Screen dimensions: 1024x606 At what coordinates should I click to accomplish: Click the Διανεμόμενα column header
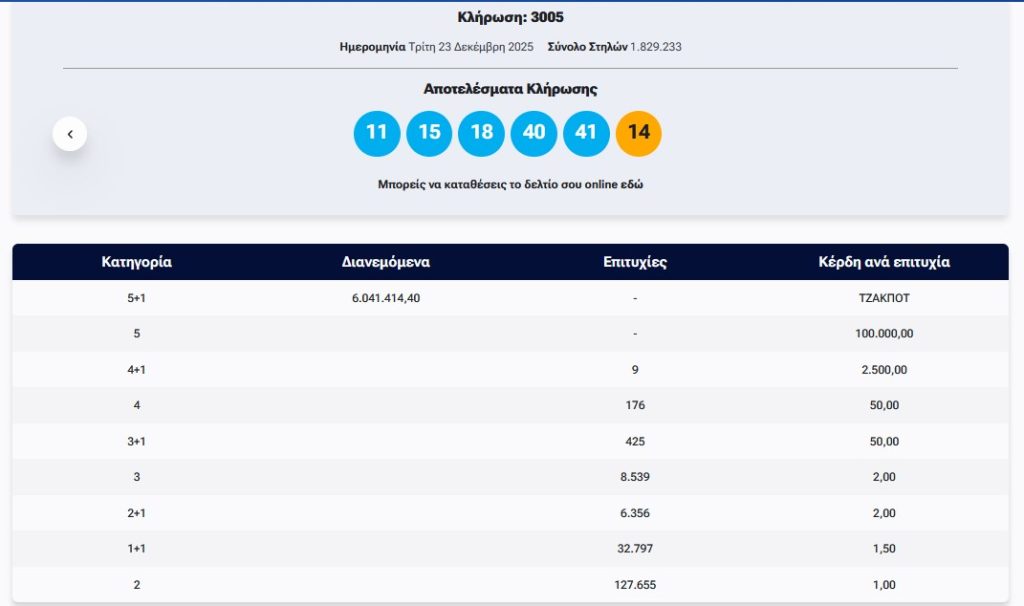point(386,262)
